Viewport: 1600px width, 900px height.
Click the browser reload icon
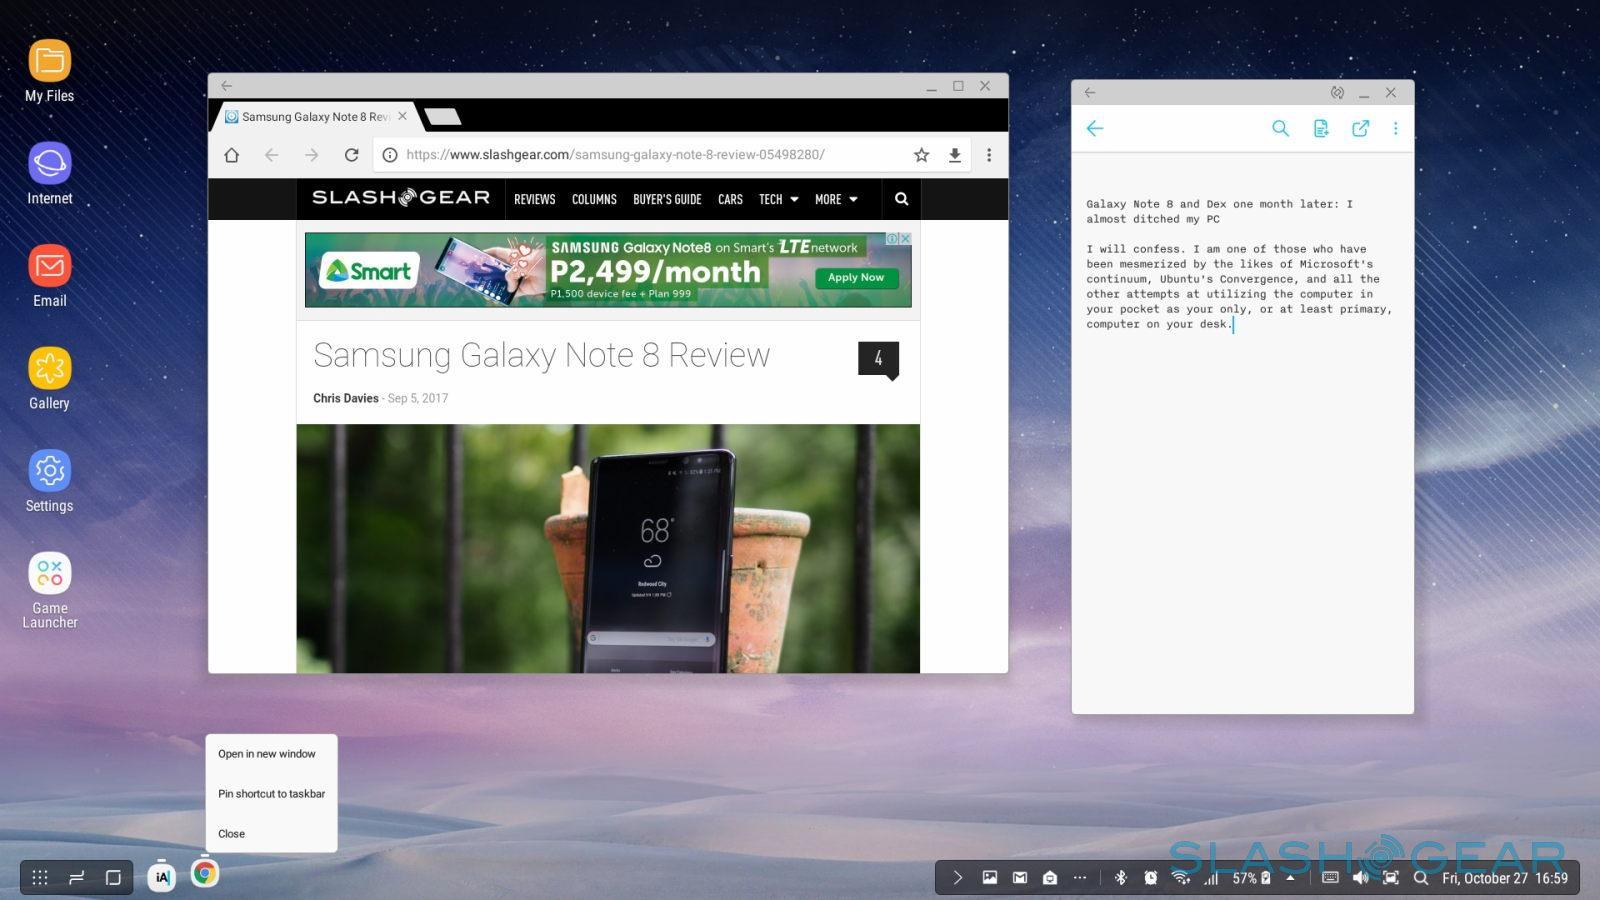[x=351, y=155]
